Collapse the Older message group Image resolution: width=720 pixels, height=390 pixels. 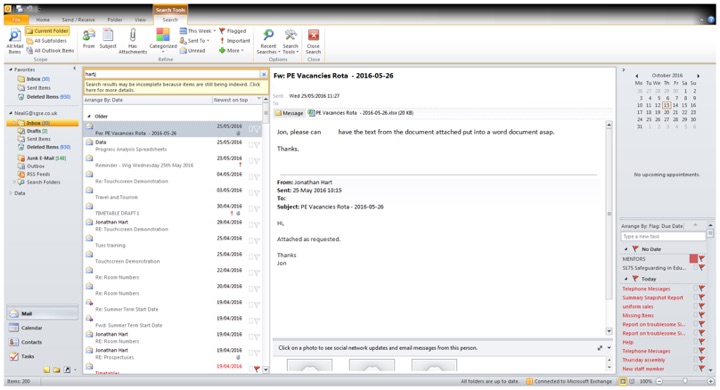89,116
